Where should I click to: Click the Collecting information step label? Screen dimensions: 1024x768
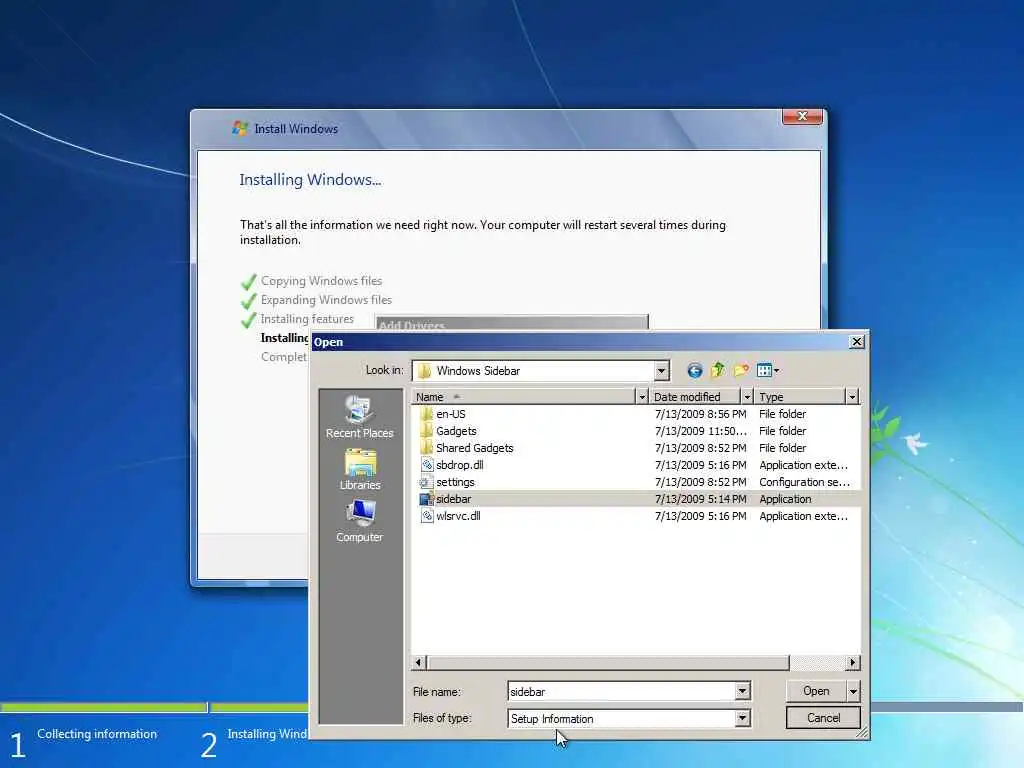(97, 734)
